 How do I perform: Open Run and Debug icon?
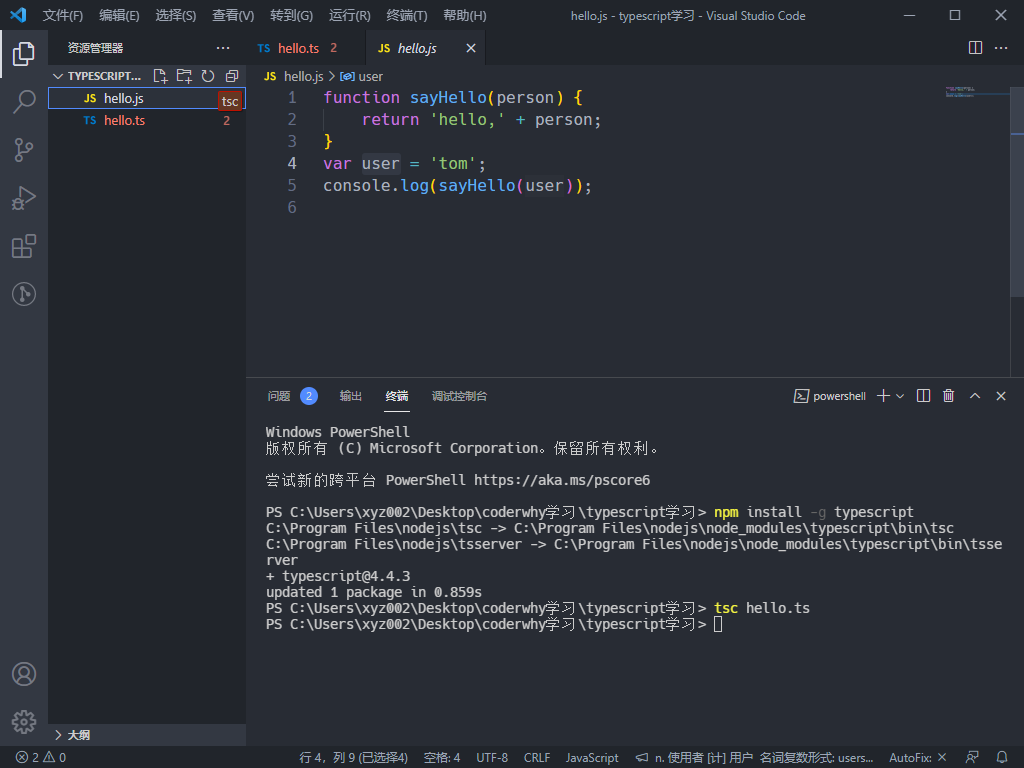click(x=24, y=198)
